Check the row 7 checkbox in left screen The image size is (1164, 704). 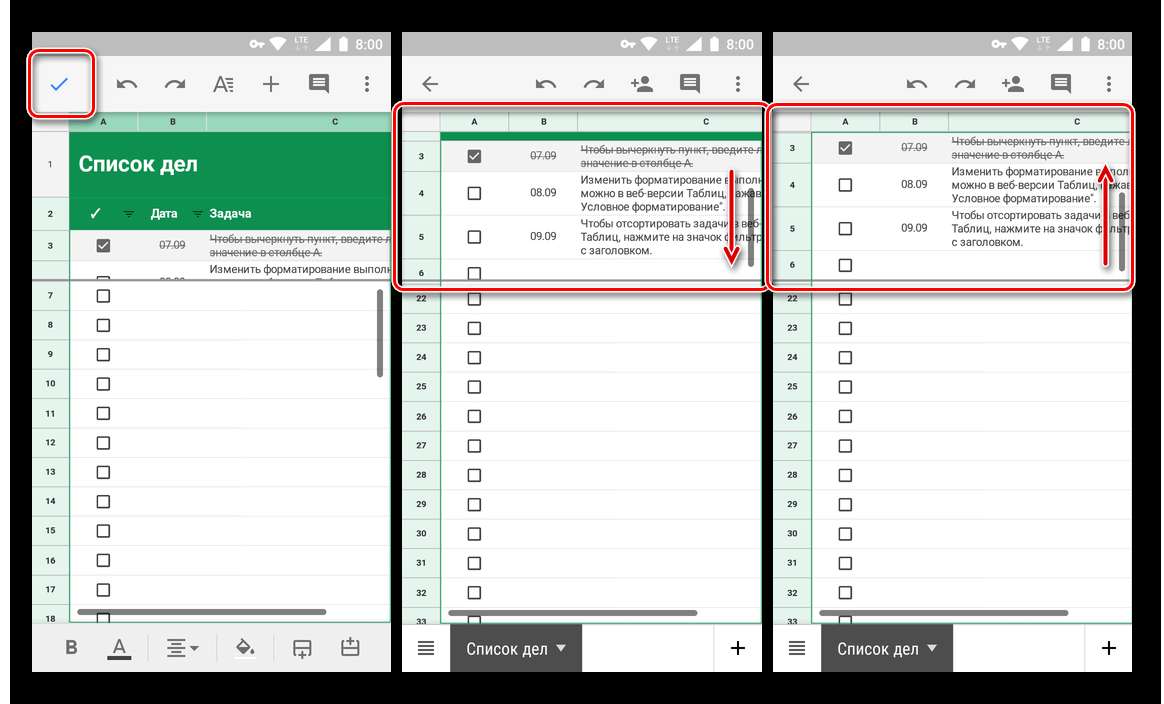point(103,296)
